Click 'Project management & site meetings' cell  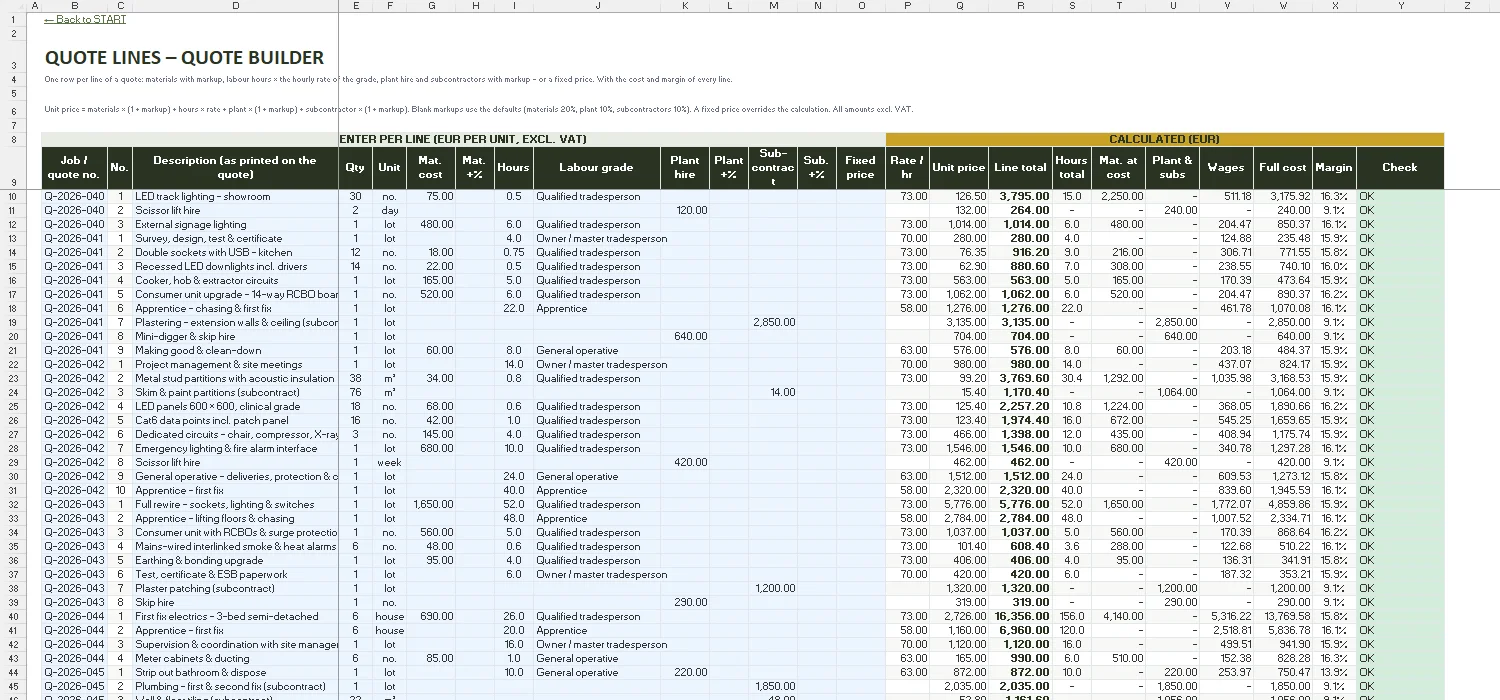[235, 364]
